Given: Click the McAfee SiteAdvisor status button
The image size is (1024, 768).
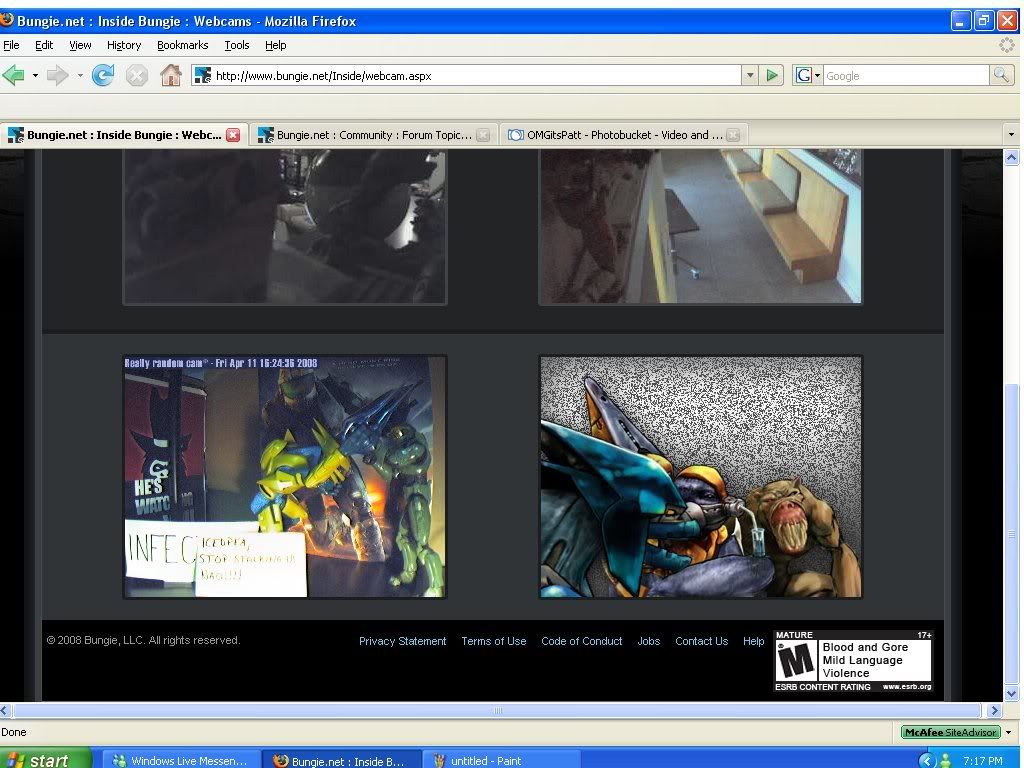Looking at the screenshot, I should pyautogui.click(x=950, y=732).
